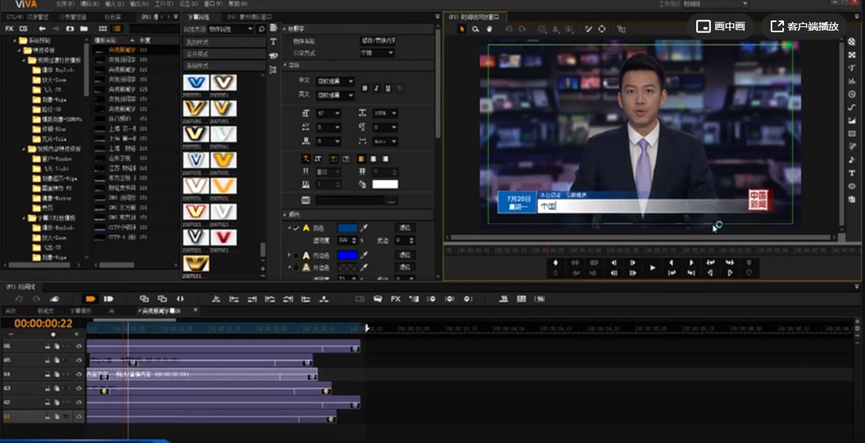Click the 客户端播放 button
Screen dimensions: 865x443
(x=805, y=25)
